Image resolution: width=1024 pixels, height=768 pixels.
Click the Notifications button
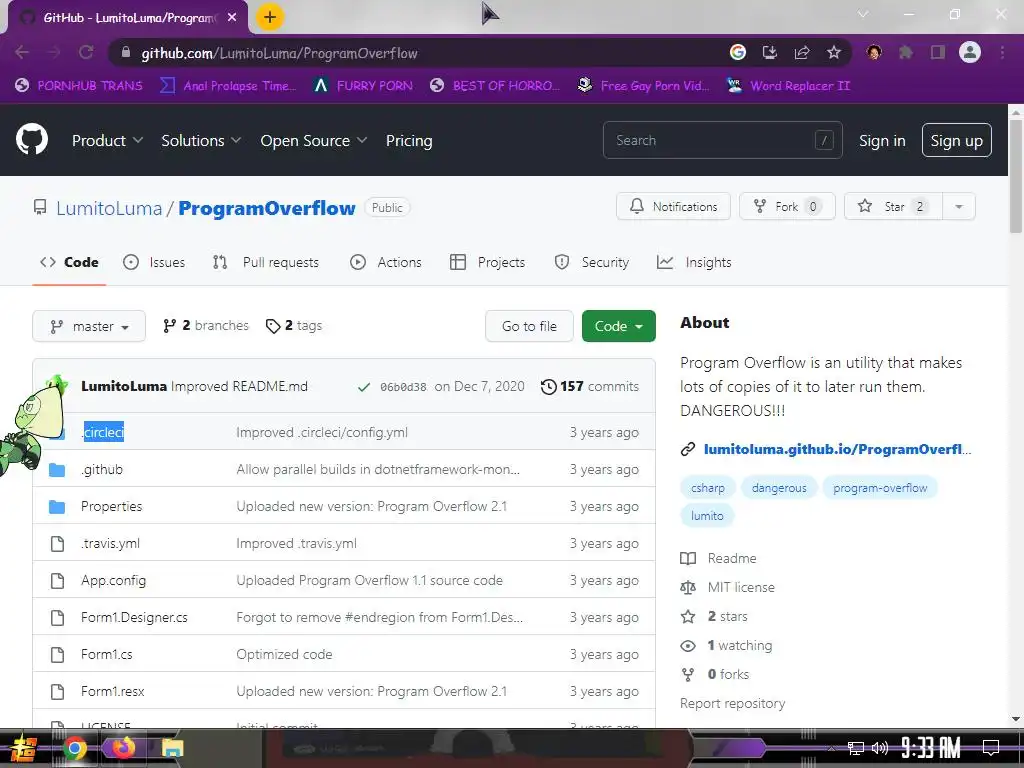coord(673,206)
